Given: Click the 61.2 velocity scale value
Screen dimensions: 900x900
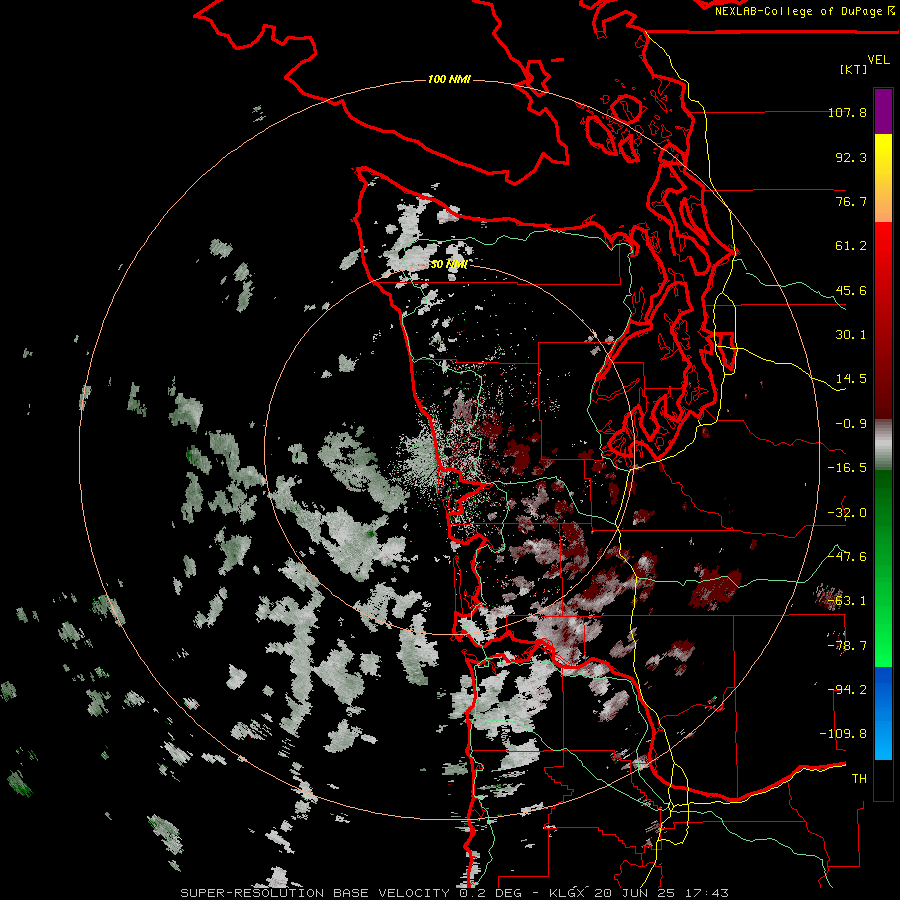Looking at the screenshot, I should coord(851,246).
